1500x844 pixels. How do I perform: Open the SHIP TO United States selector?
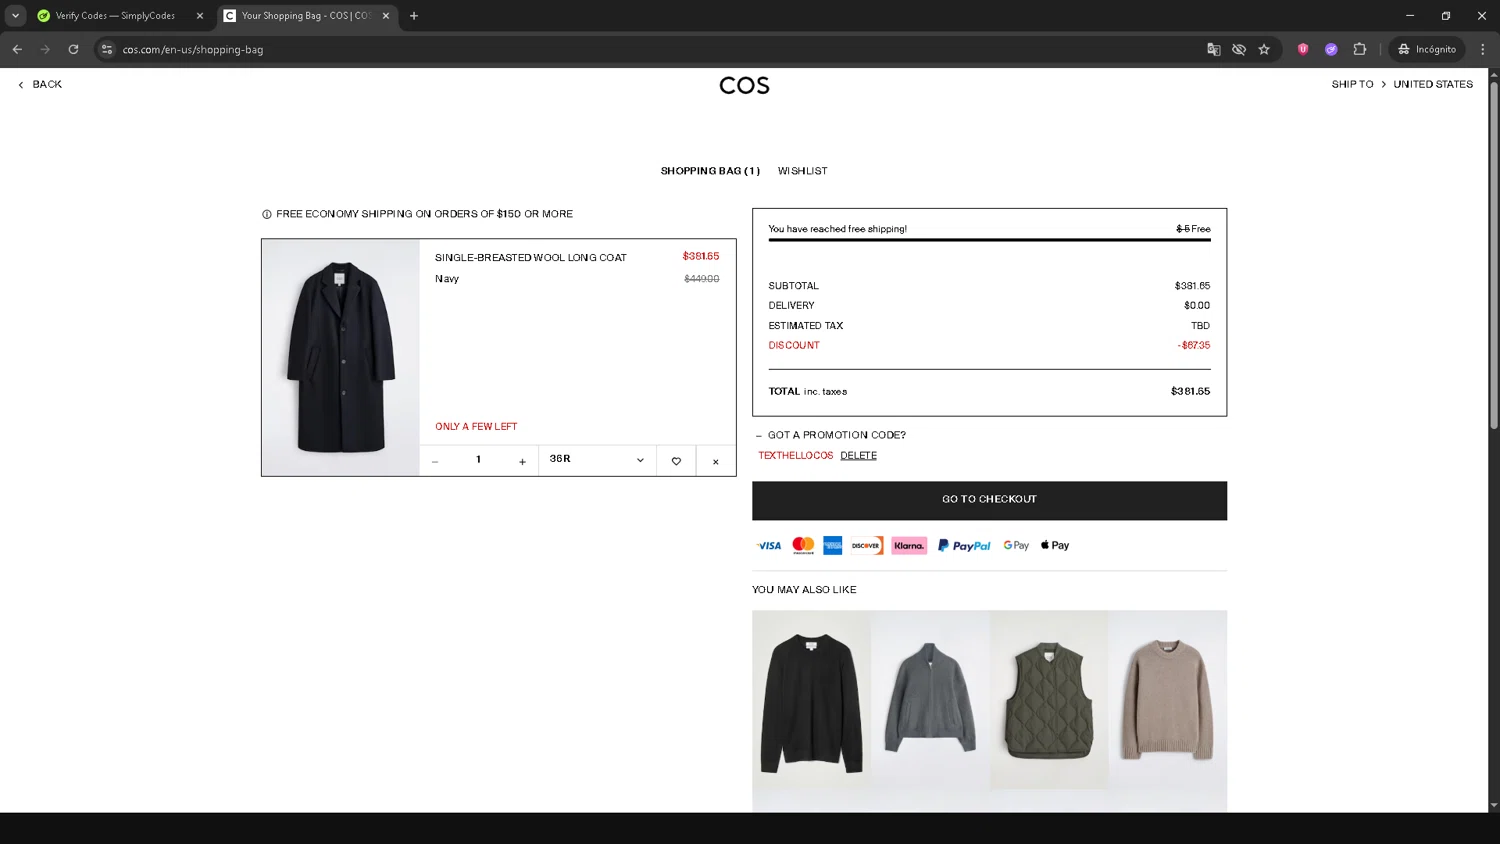(1402, 85)
